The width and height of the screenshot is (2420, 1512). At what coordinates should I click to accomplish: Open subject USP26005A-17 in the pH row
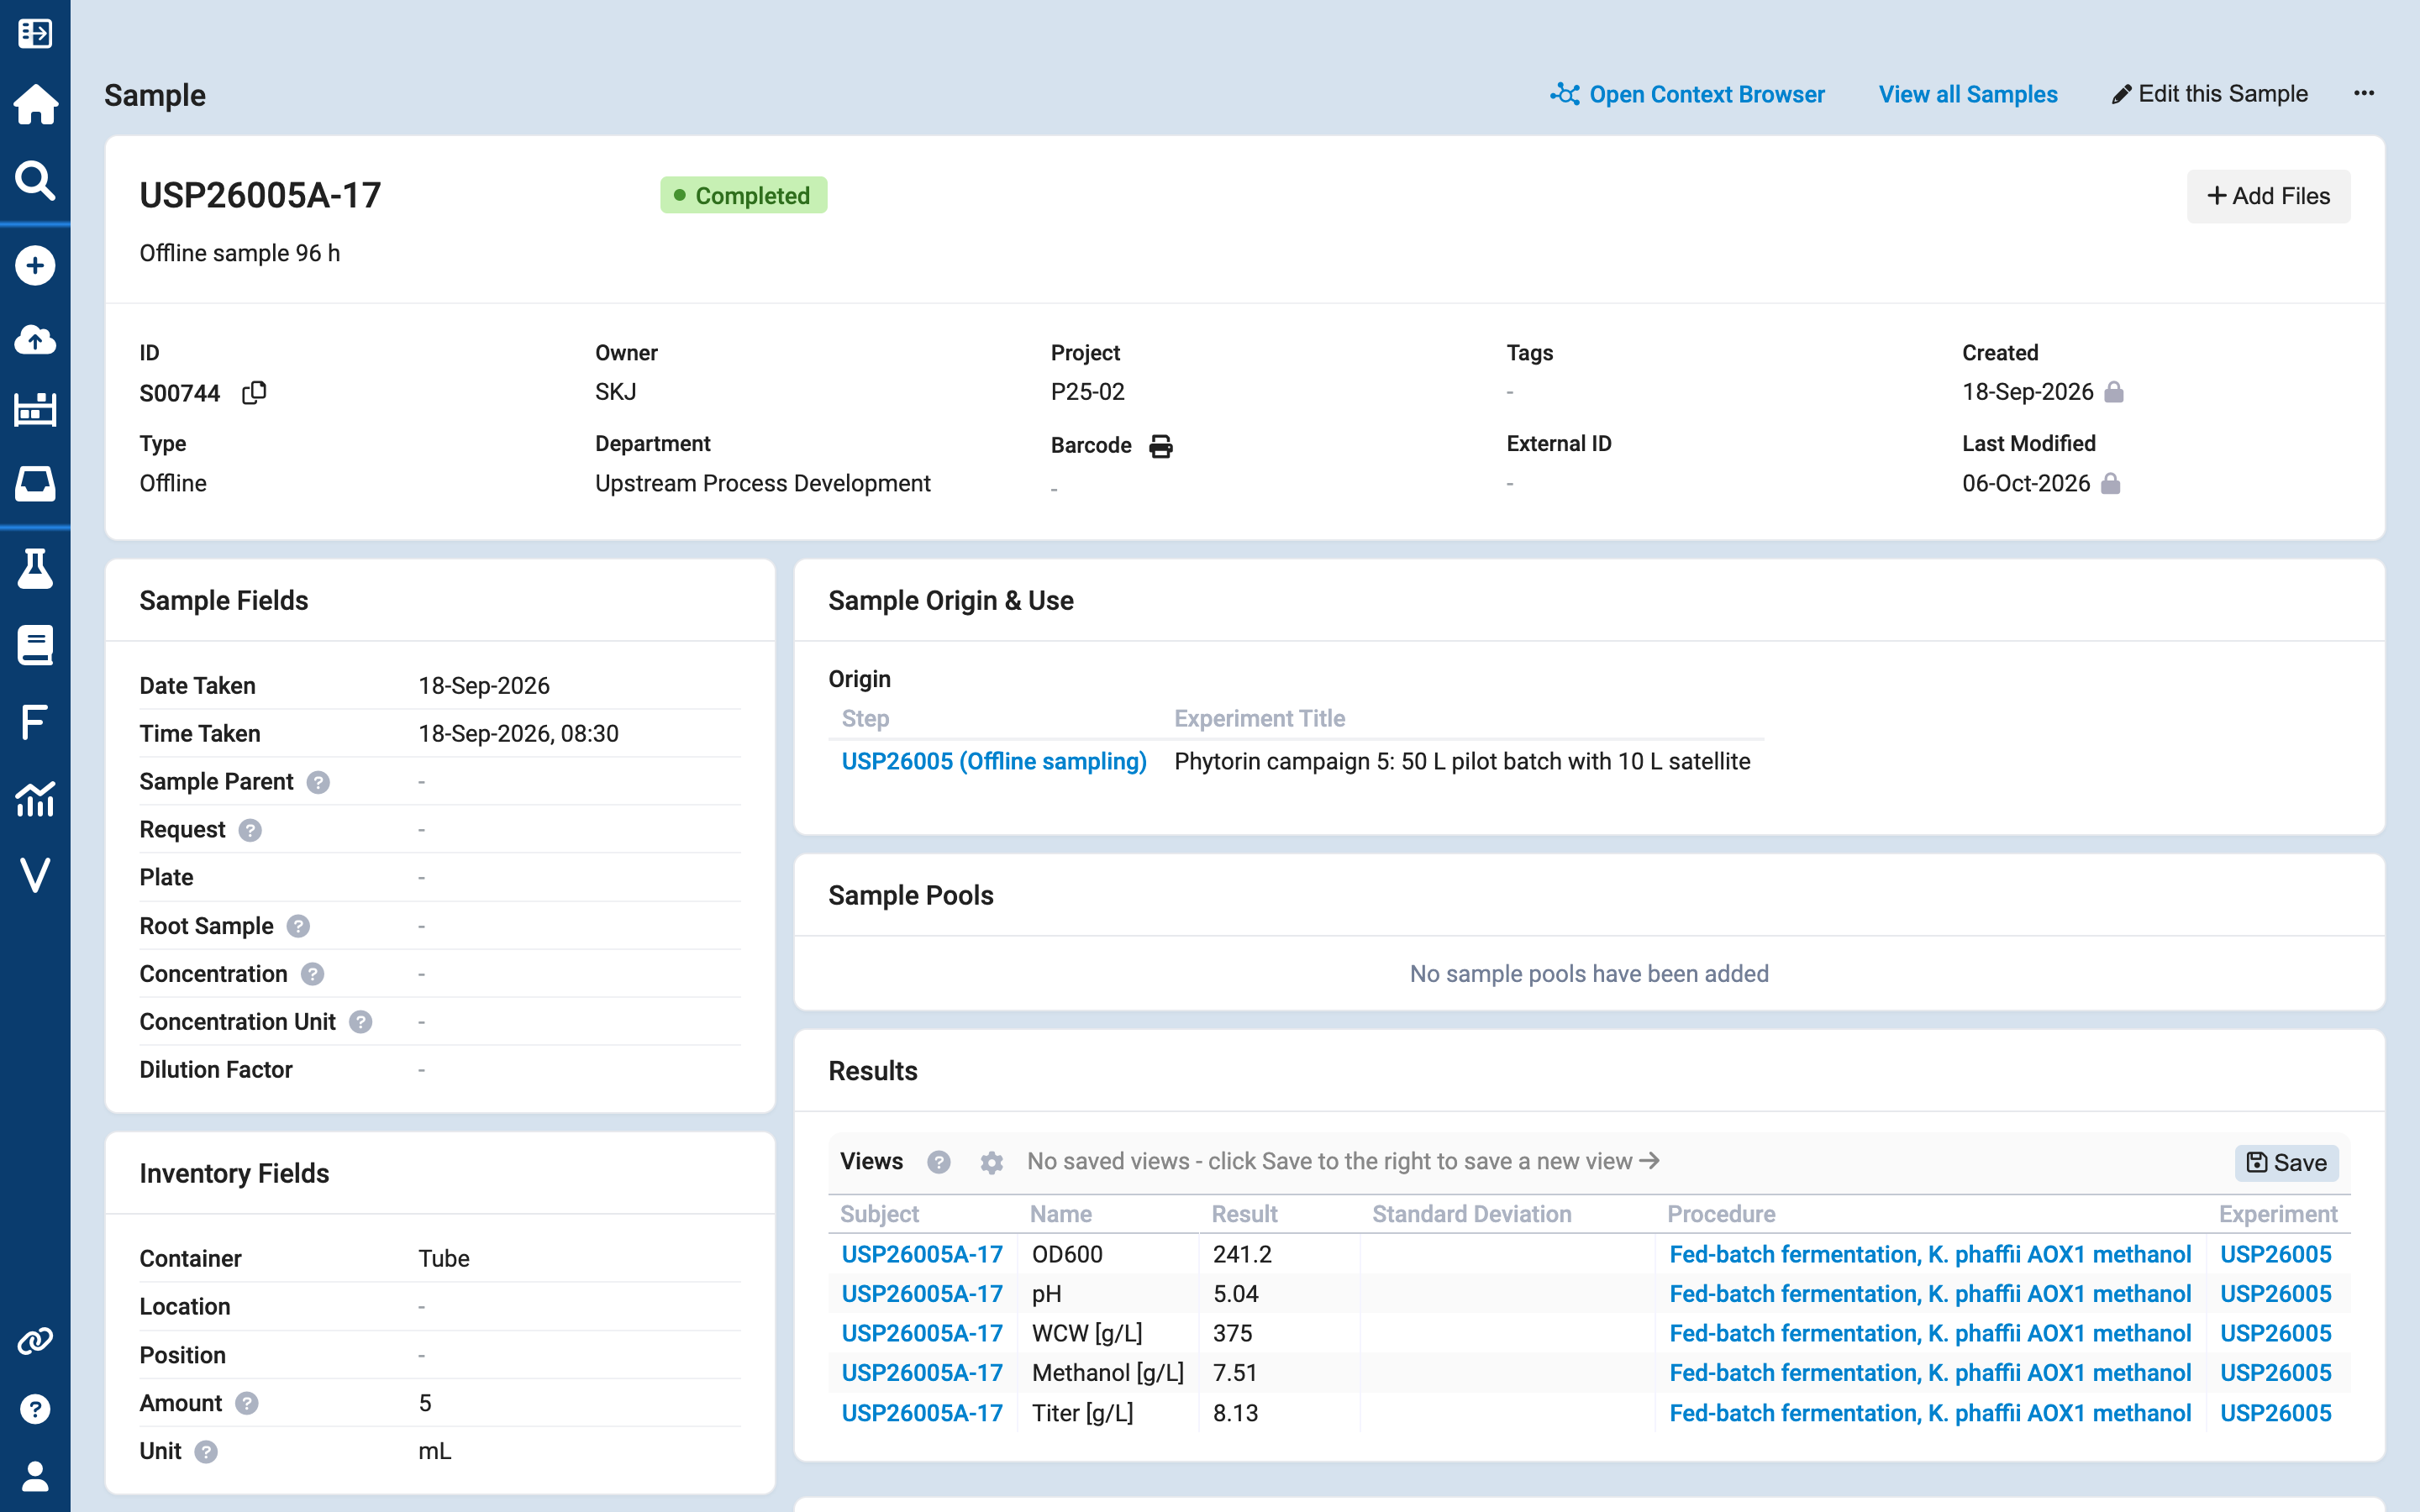(x=921, y=1293)
